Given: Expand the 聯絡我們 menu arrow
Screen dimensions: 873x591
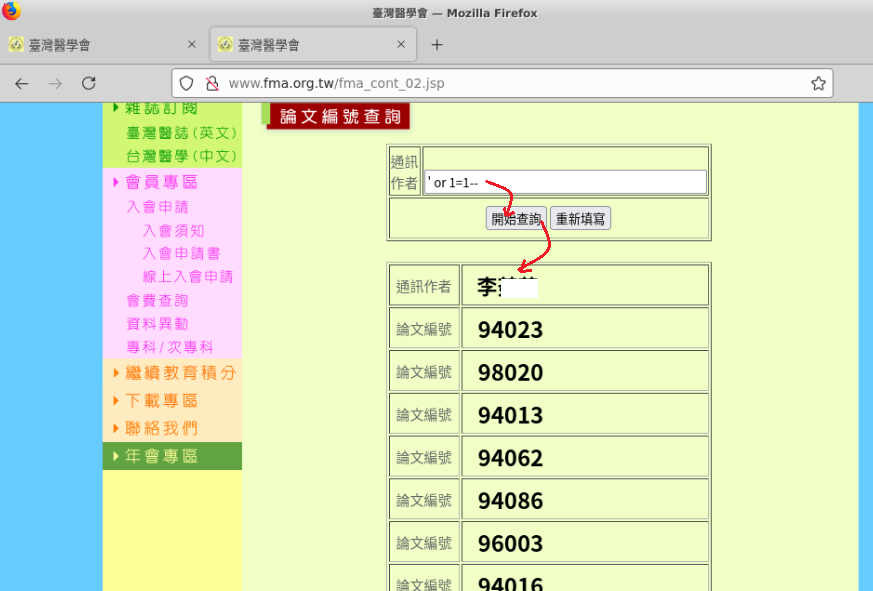Looking at the screenshot, I should (x=116, y=428).
